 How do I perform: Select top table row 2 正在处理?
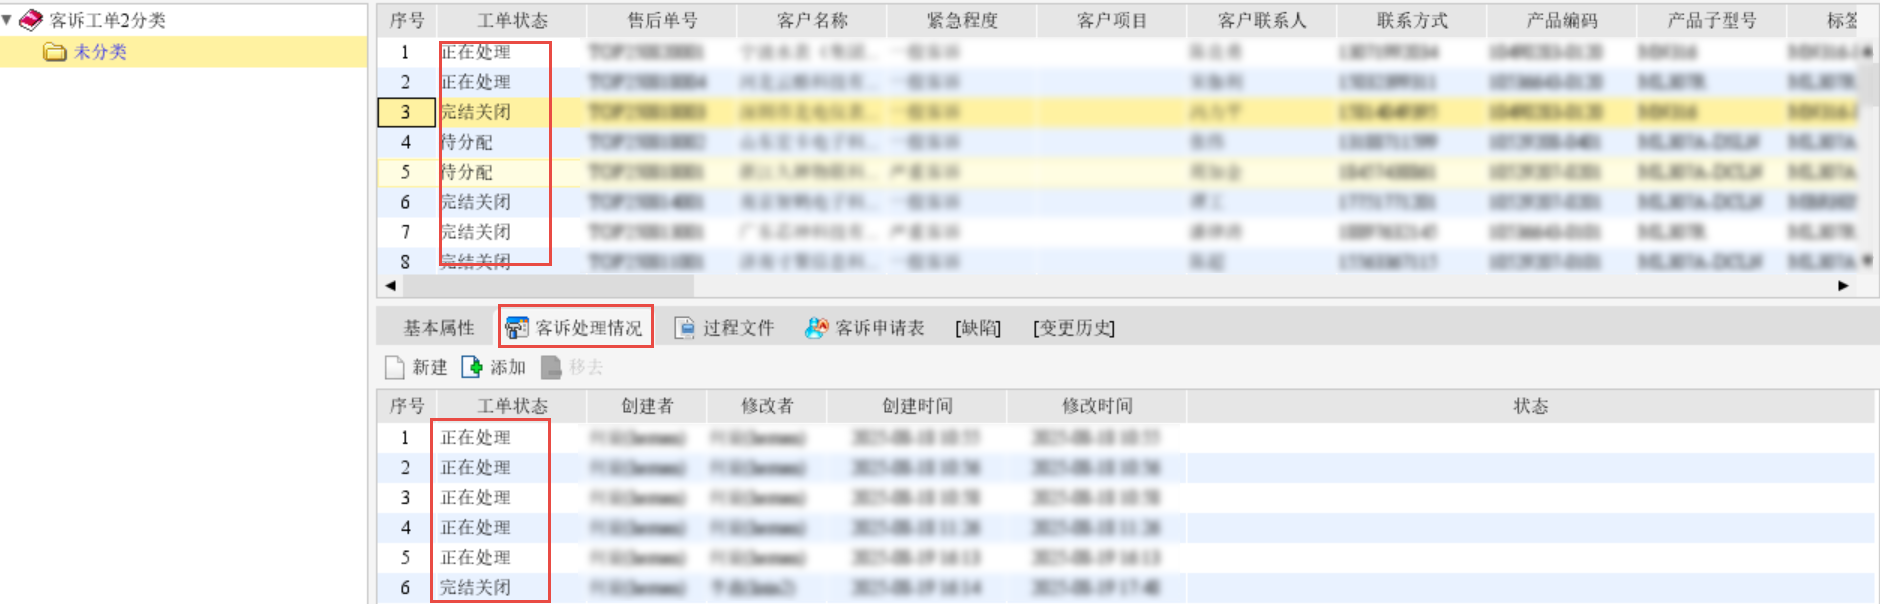pos(476,82)
